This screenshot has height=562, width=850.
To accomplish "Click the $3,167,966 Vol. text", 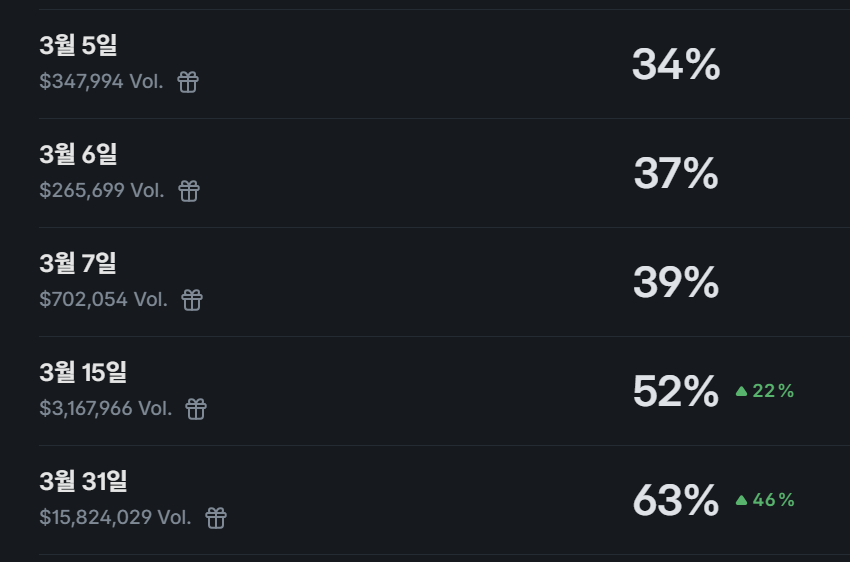I will coord(106,409).
